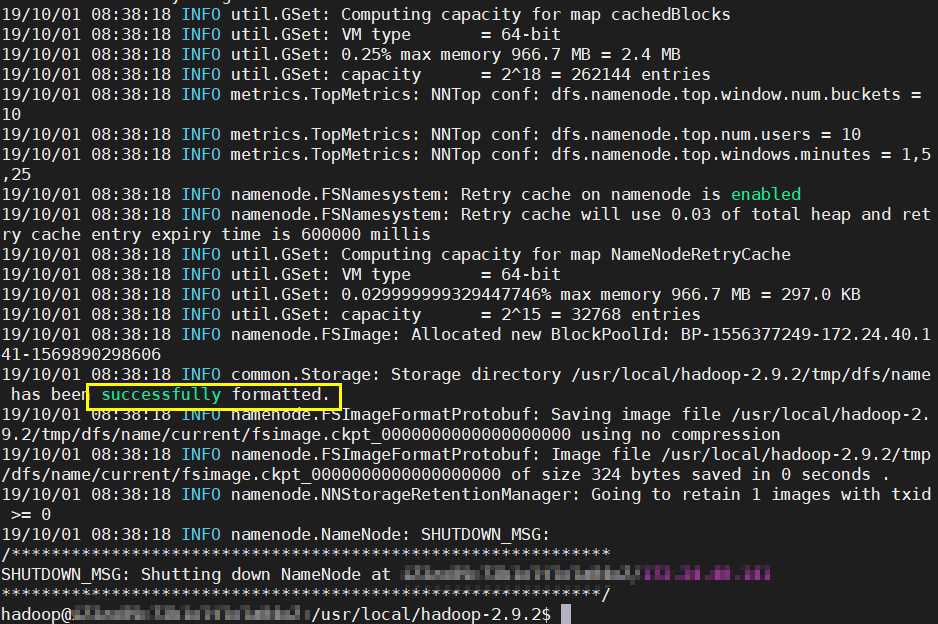Click 'namenode.NameNode: SHUTDOWN_MSG:' text
The width and height of the screenshot is (938, 624).
390,535
